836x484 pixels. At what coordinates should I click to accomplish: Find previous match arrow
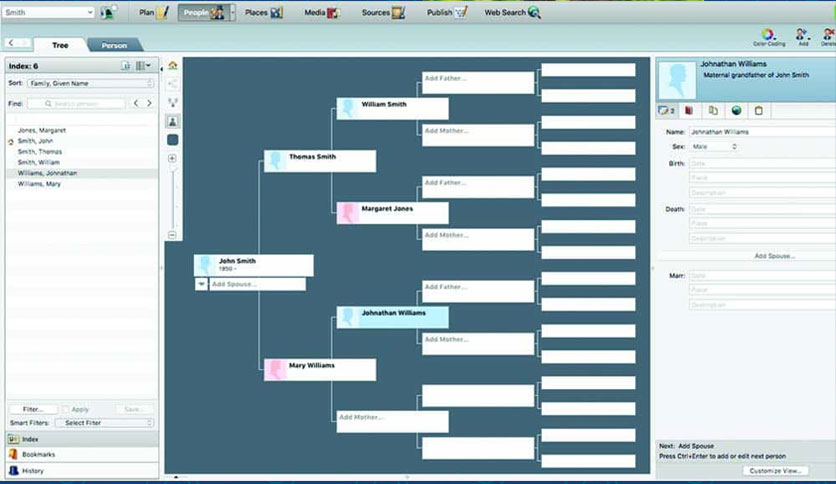136,103
